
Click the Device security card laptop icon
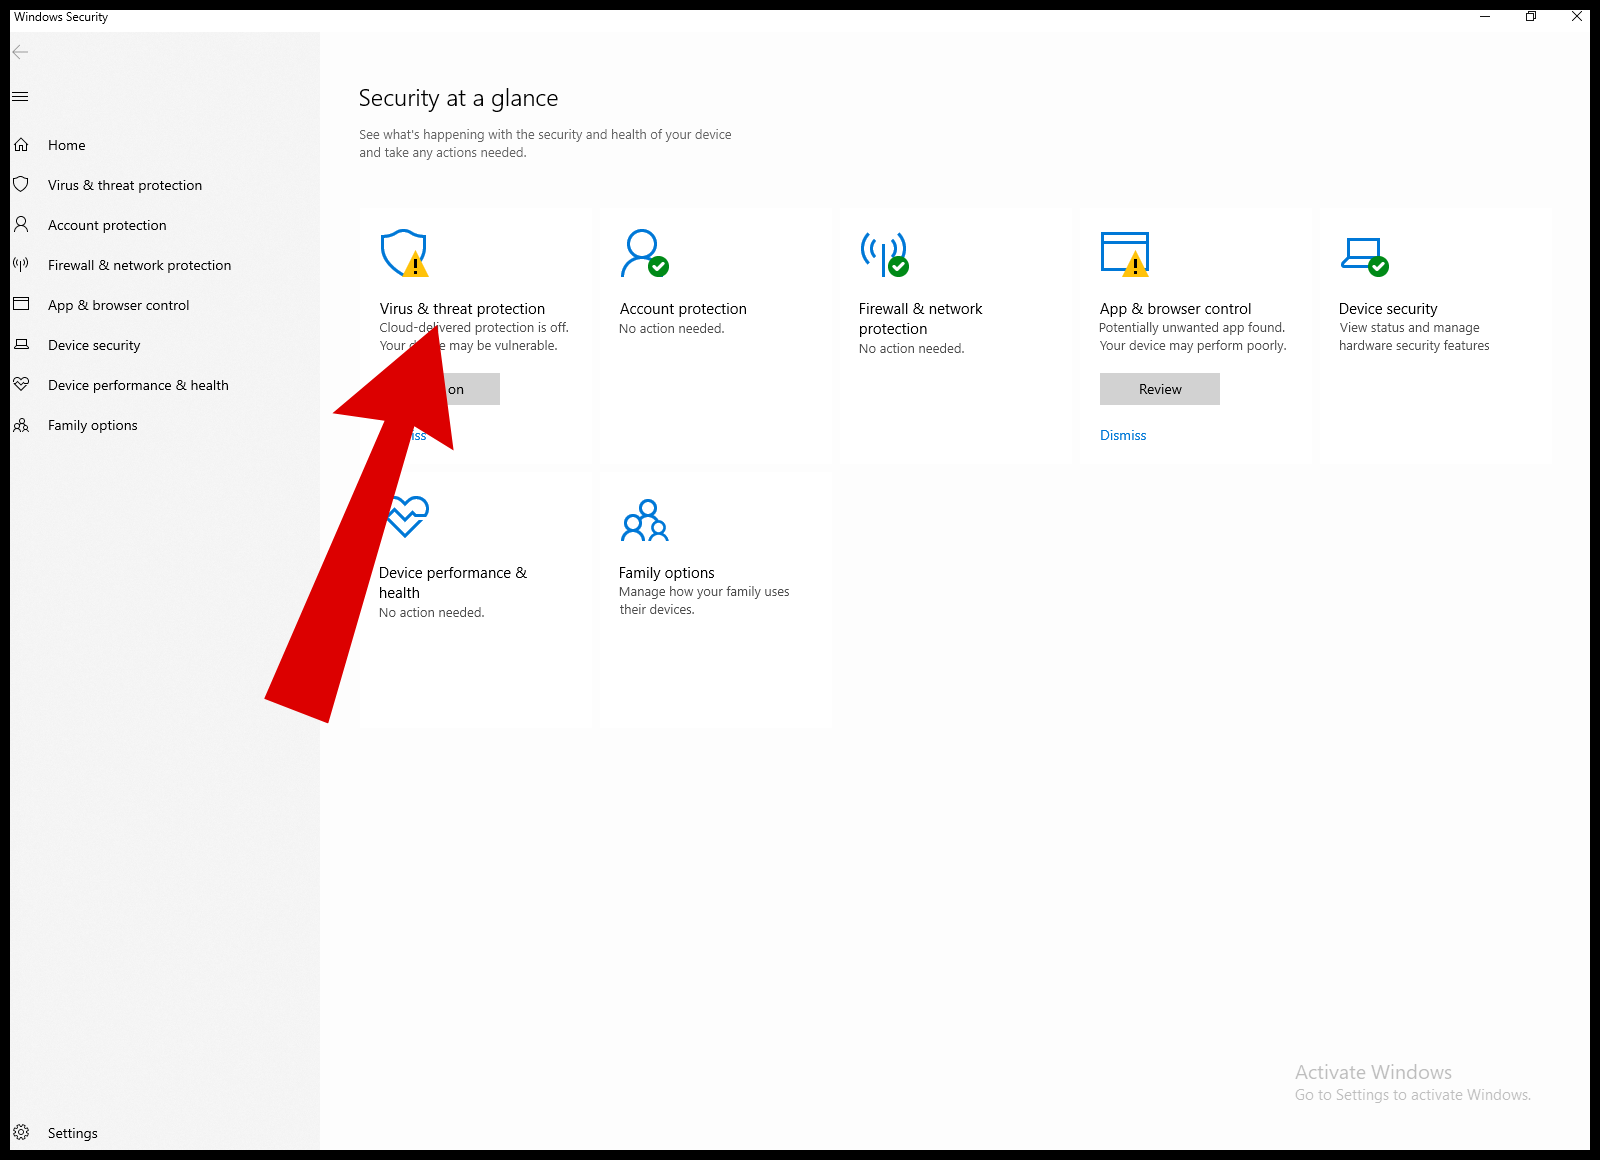[x=1365, y=256]
